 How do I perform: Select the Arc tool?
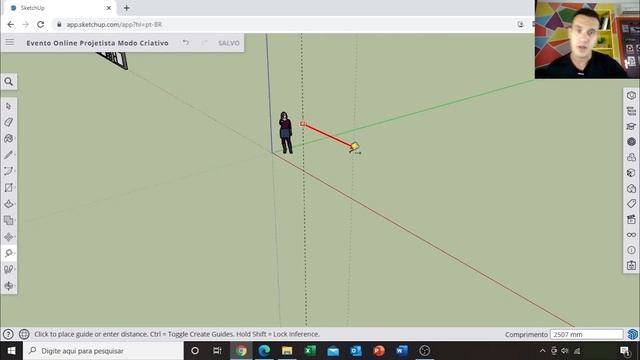[9, 171]
